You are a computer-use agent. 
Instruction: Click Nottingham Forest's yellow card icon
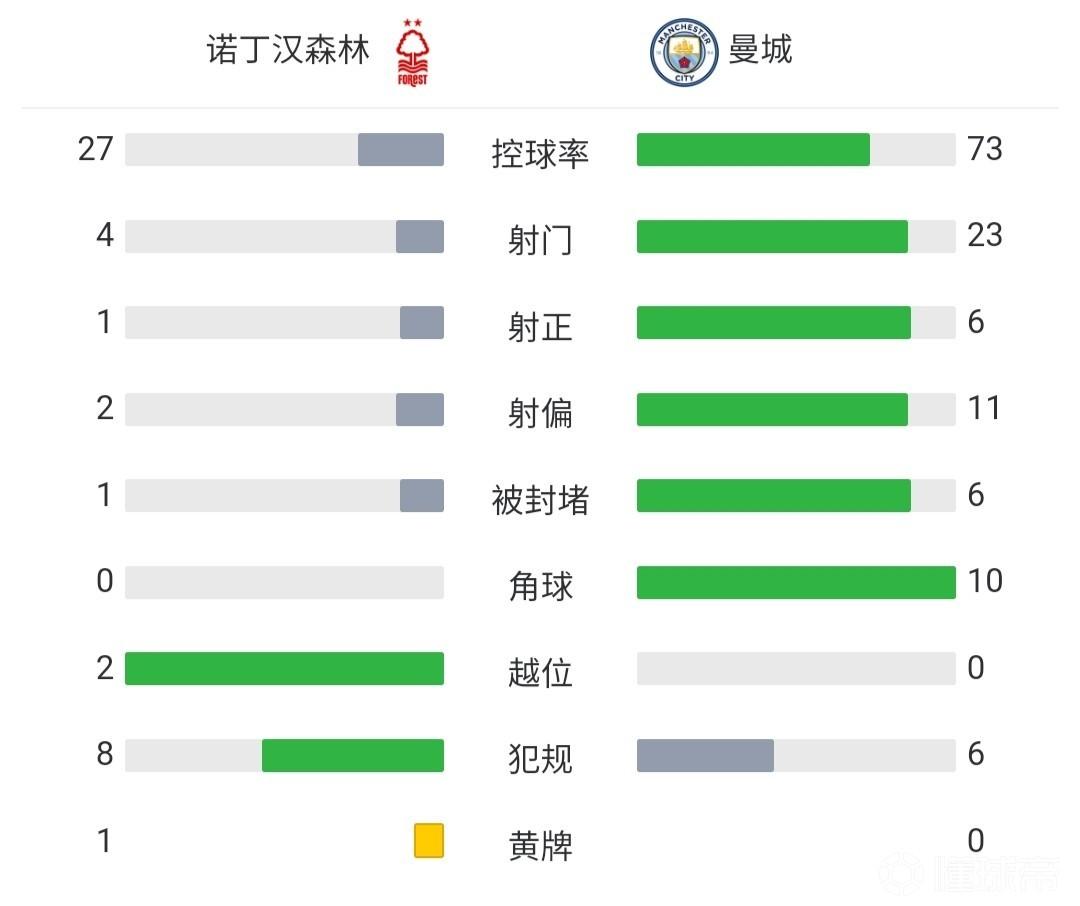429,840
